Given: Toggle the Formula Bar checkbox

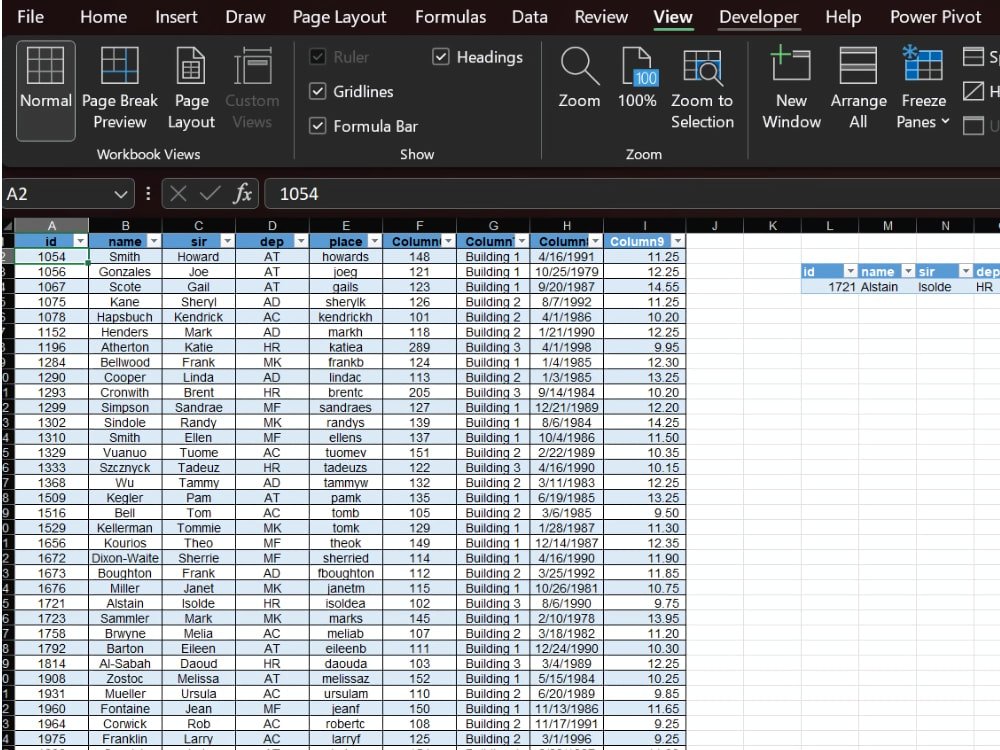Looking at the screenshot, I should coord(318,126).
